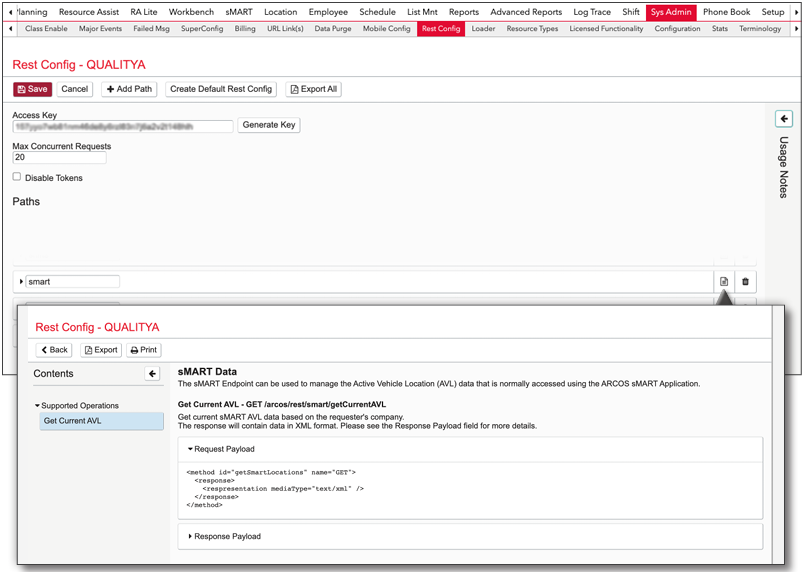Image resolution: width=806 pixels, height=572 pixels.
Task: Click Add Path button
Action: pyautogui.click(x=129, y=89)
